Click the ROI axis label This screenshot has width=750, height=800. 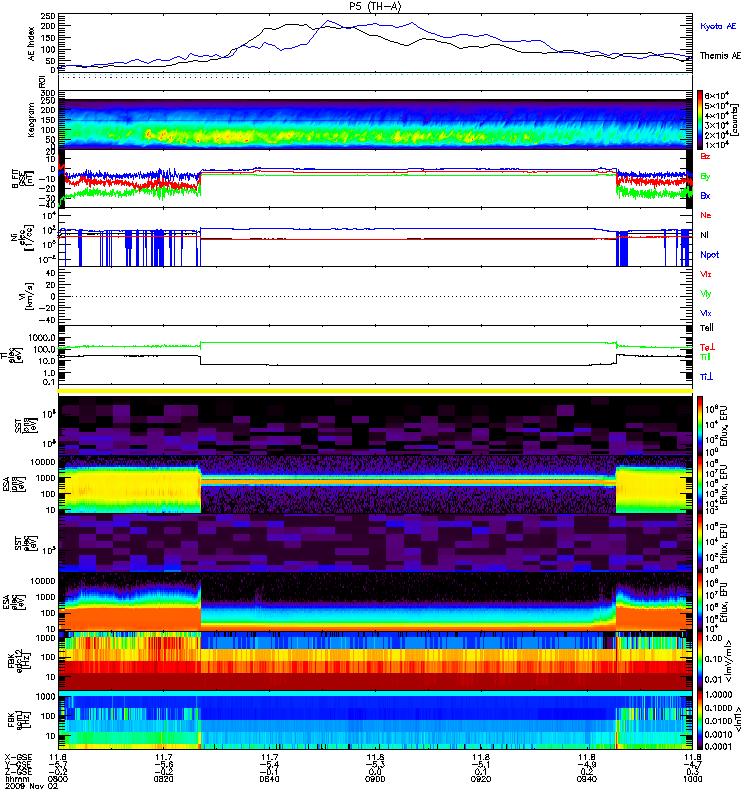(x=43, y=82)
